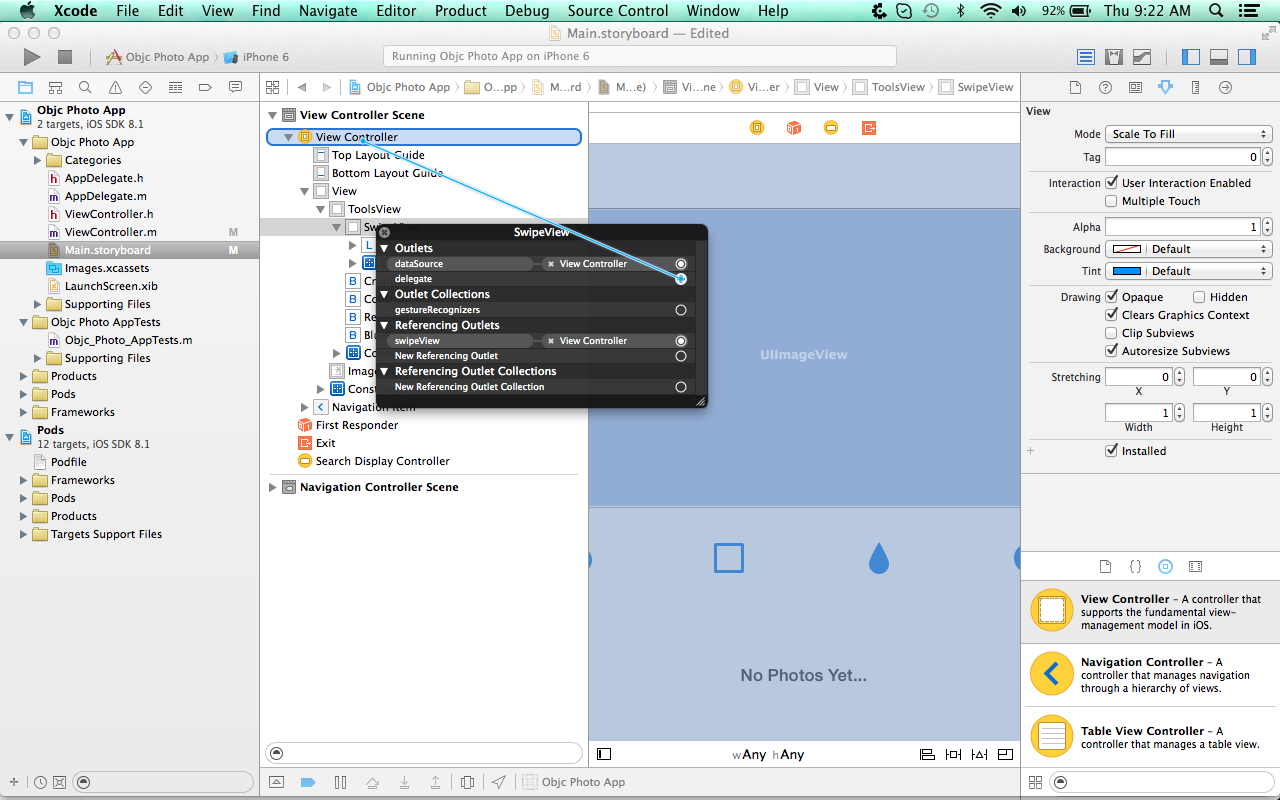Enable the Clip Subviews checkbox

(1111, 333)
